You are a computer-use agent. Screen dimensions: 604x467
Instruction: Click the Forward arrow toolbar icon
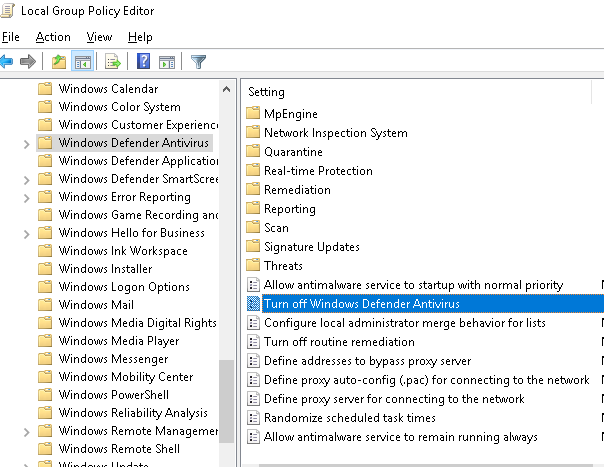coord(28,61)
